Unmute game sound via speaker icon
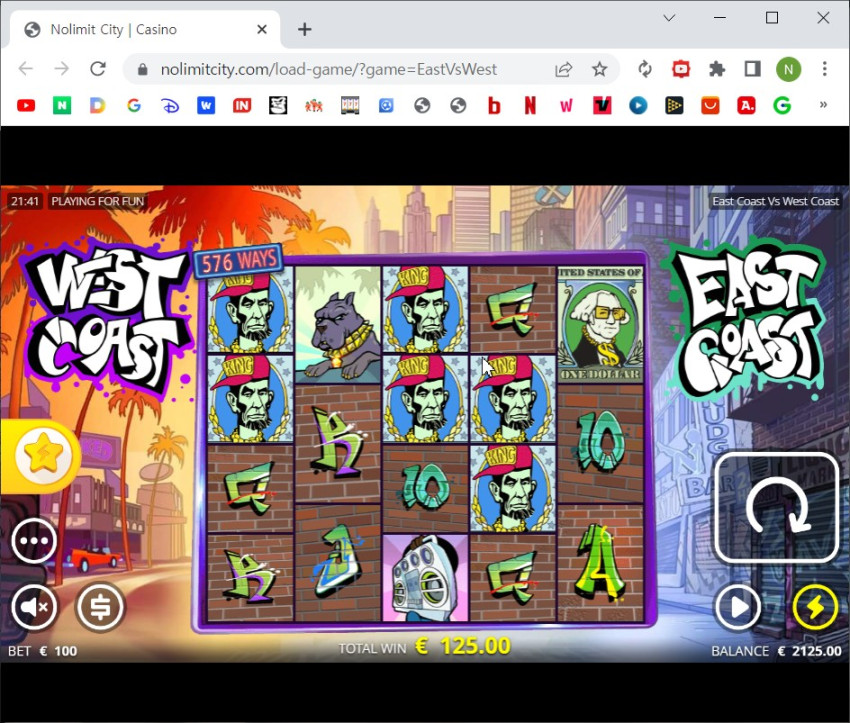Image resolution: width=850 pixels, height=723 pixels. (x=34, y=607)
